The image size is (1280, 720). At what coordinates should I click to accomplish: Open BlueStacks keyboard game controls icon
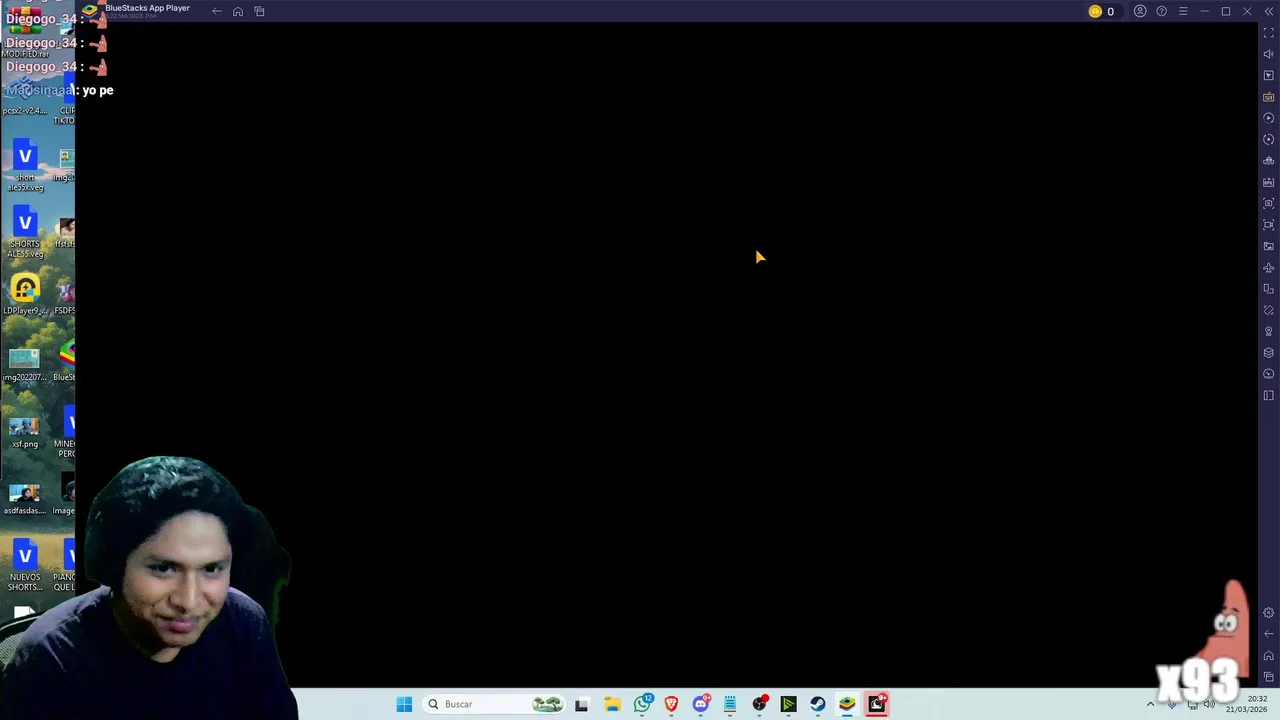click(1269, 97)
